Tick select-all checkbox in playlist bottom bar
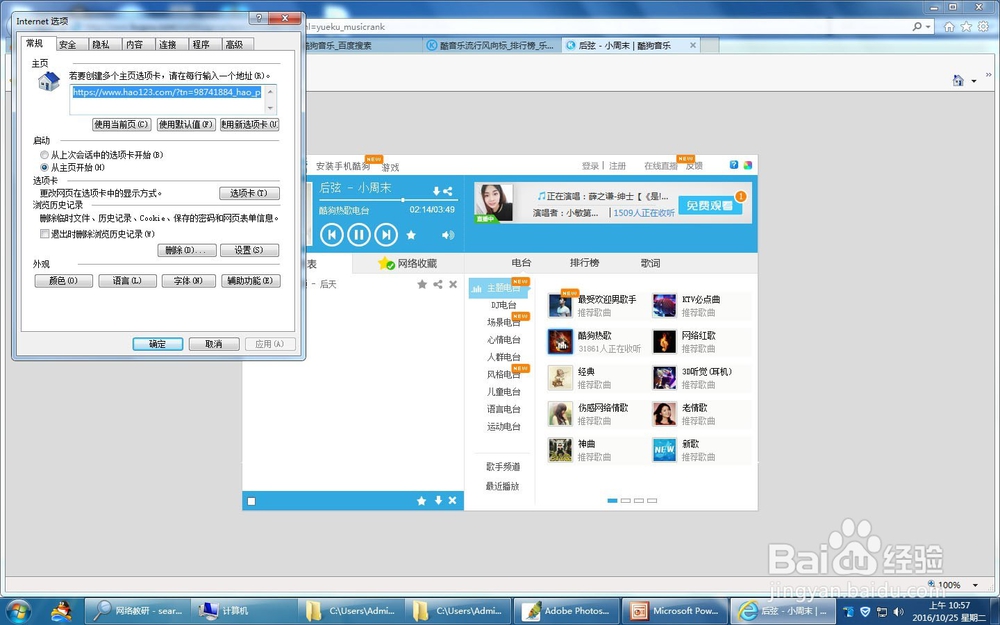The height and width of the screenshot is (625, 1000). pyautogui.click(x=251, y=501)
